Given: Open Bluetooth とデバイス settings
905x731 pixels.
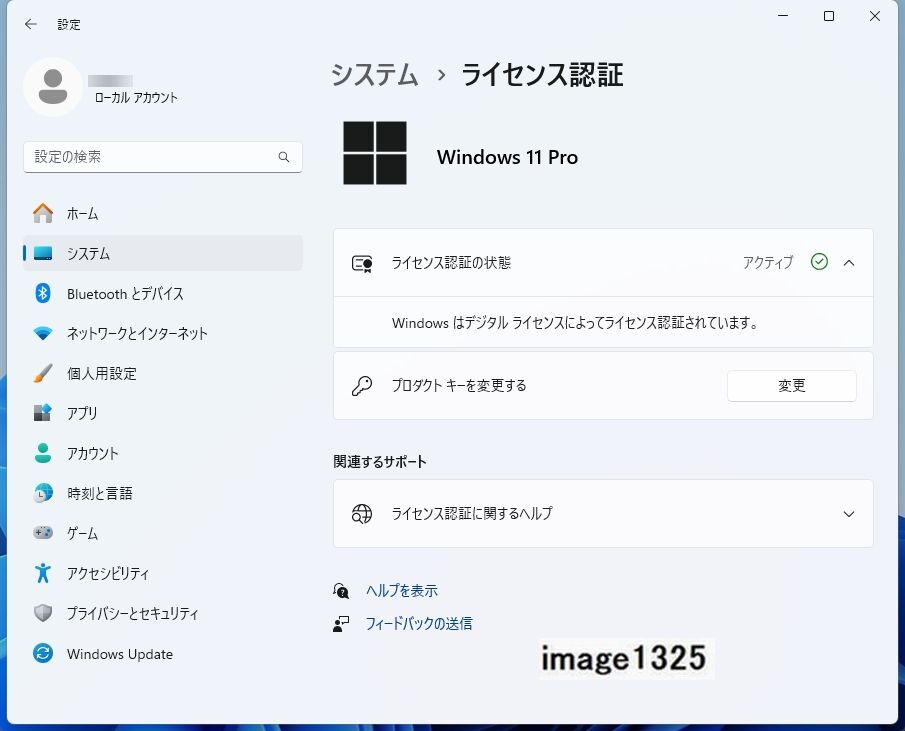Looking at the screenshot, I should pos(163,293).
